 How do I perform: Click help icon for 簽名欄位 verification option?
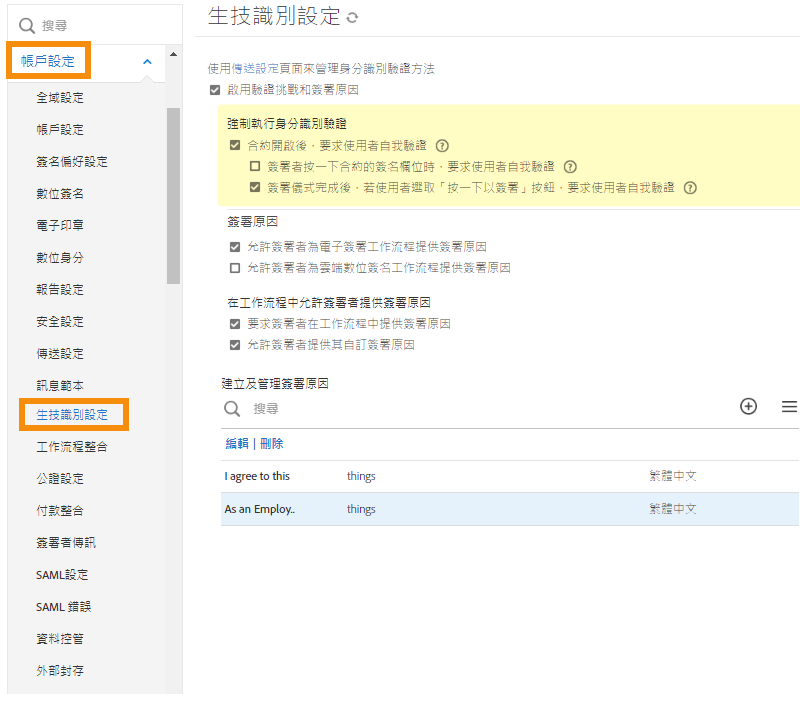(x=570, y=167)
